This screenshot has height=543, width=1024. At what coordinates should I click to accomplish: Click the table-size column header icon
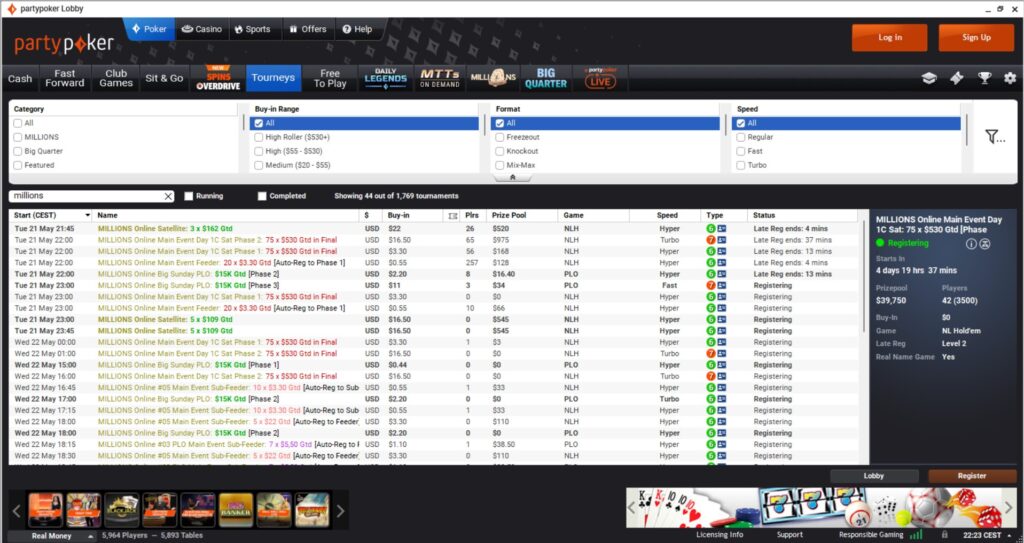[453, 216]
